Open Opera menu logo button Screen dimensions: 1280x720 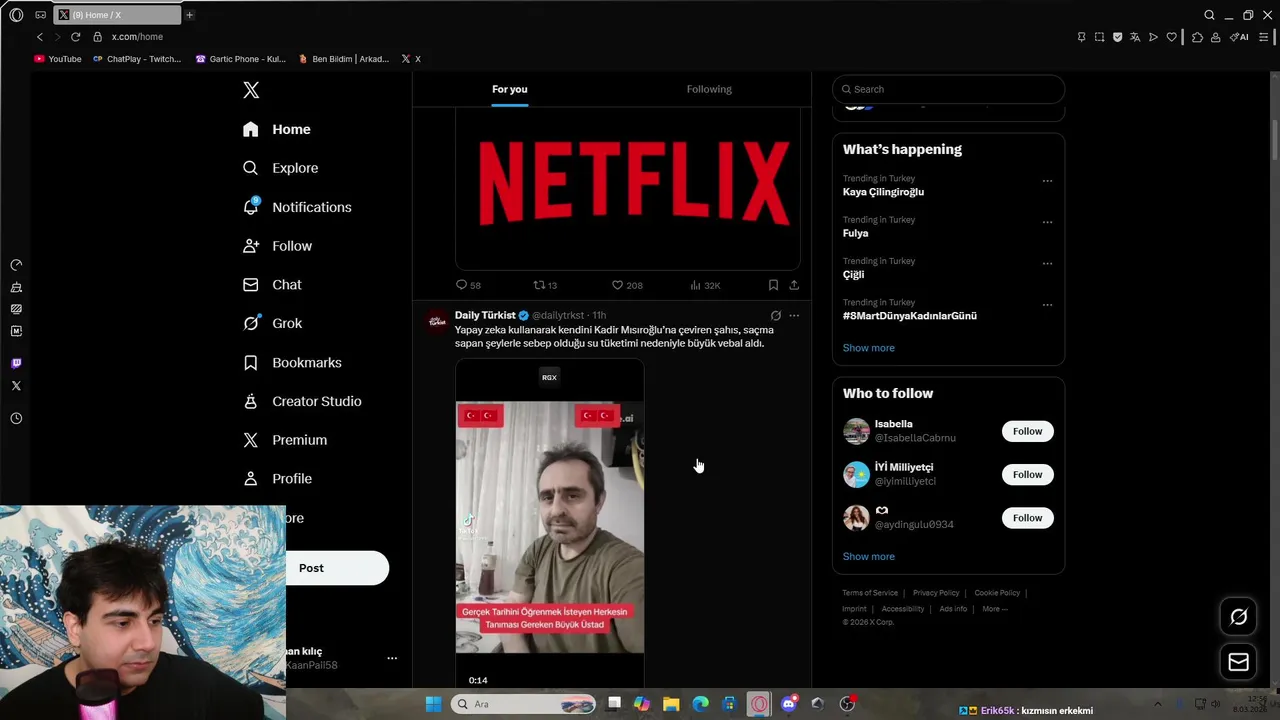pyautogui.click(x=16, y=15)
